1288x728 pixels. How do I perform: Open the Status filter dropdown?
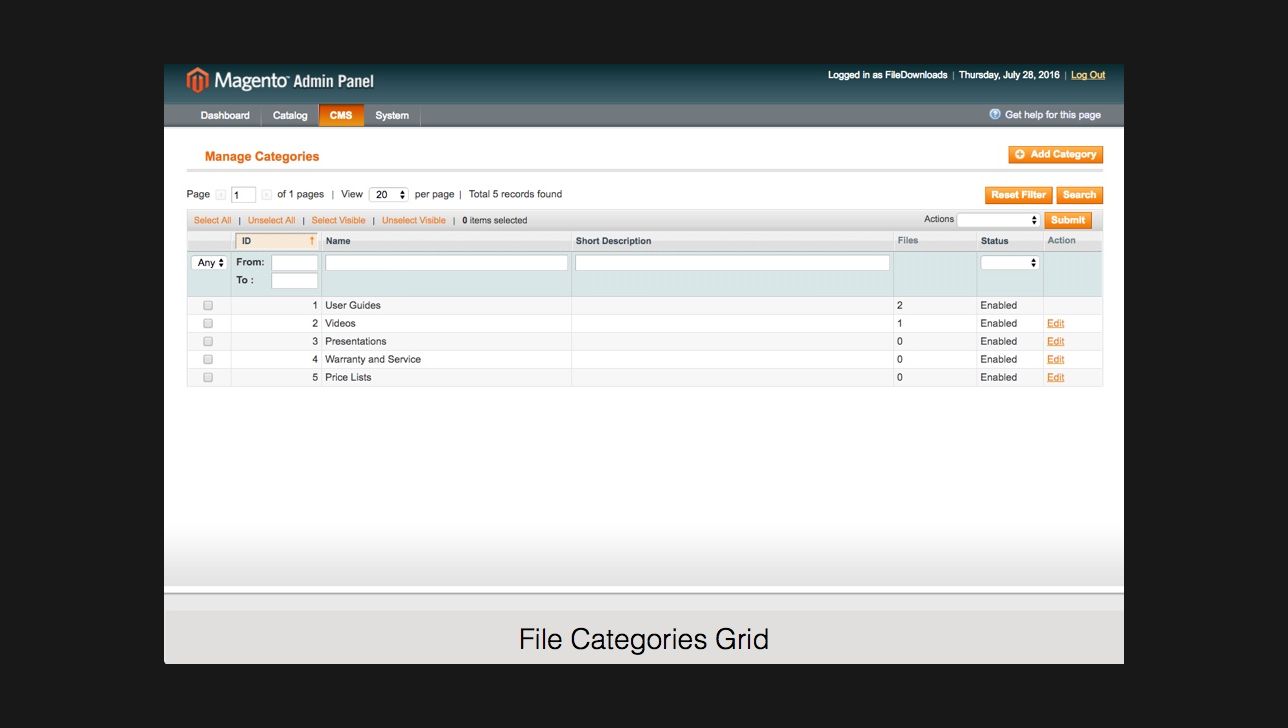pyautogui.click(x=1010, y=263)
